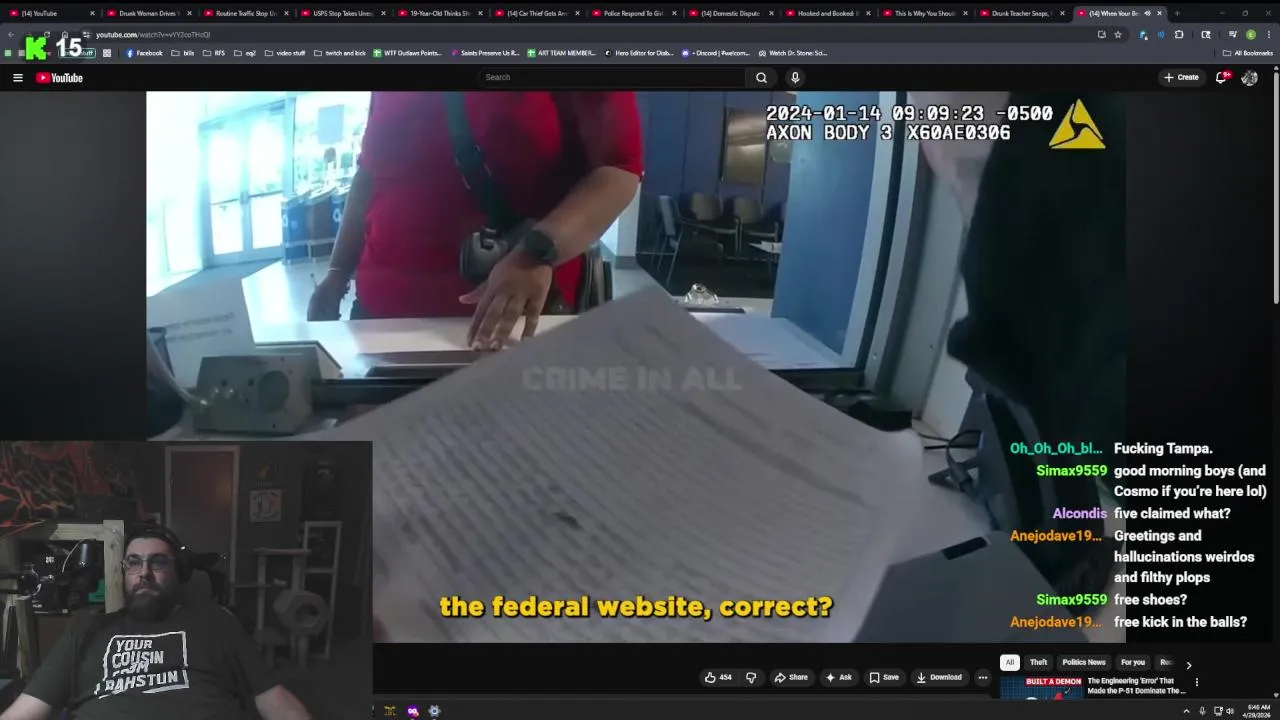Show more filter chips with right arrow

coord(1188,665)
